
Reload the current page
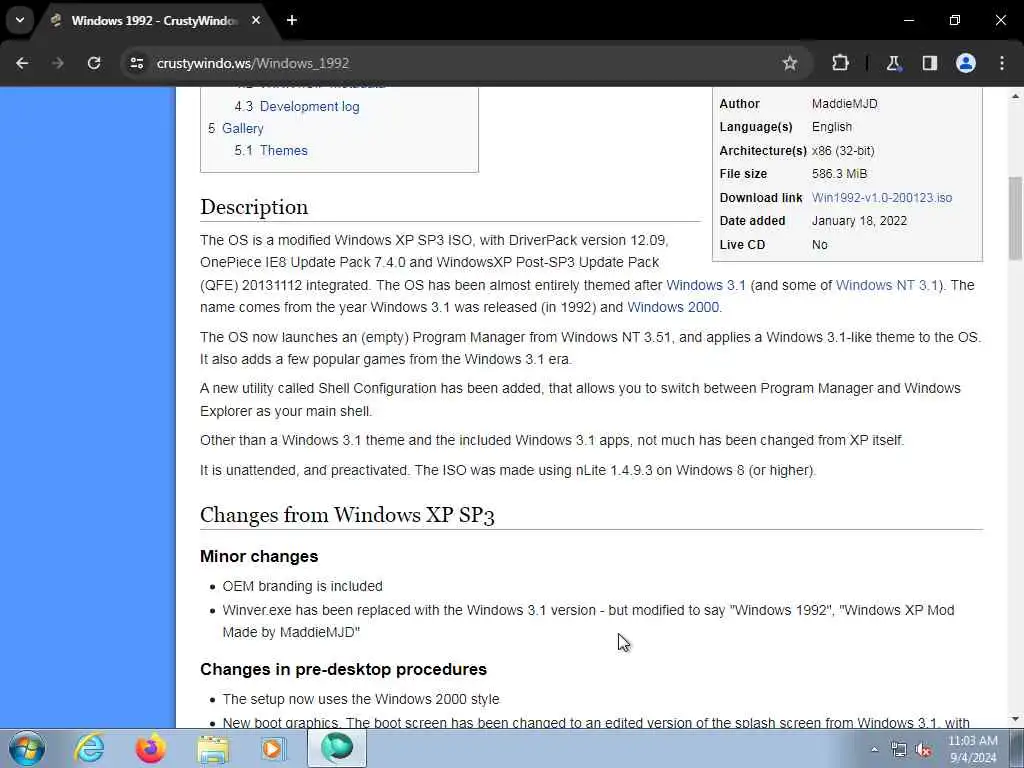[x=94, y=63]
